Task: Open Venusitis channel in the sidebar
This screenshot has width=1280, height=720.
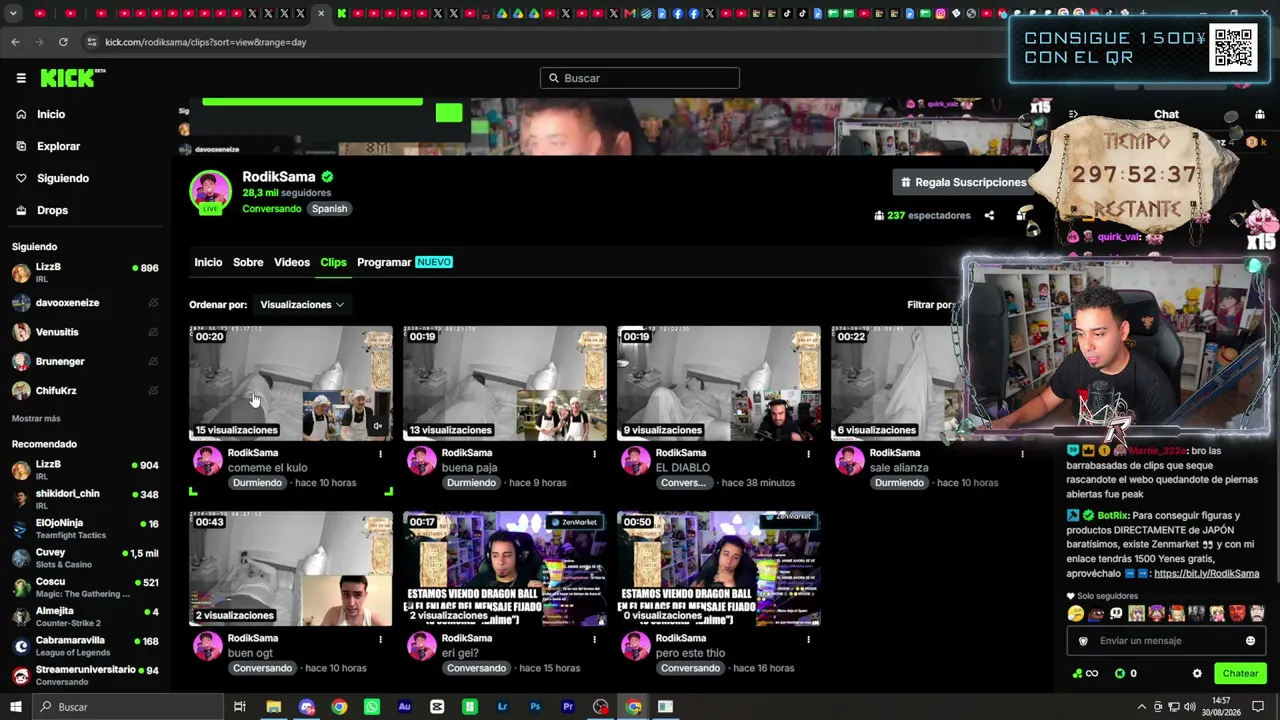Action: pyautogui.click(x=85, y=332)
